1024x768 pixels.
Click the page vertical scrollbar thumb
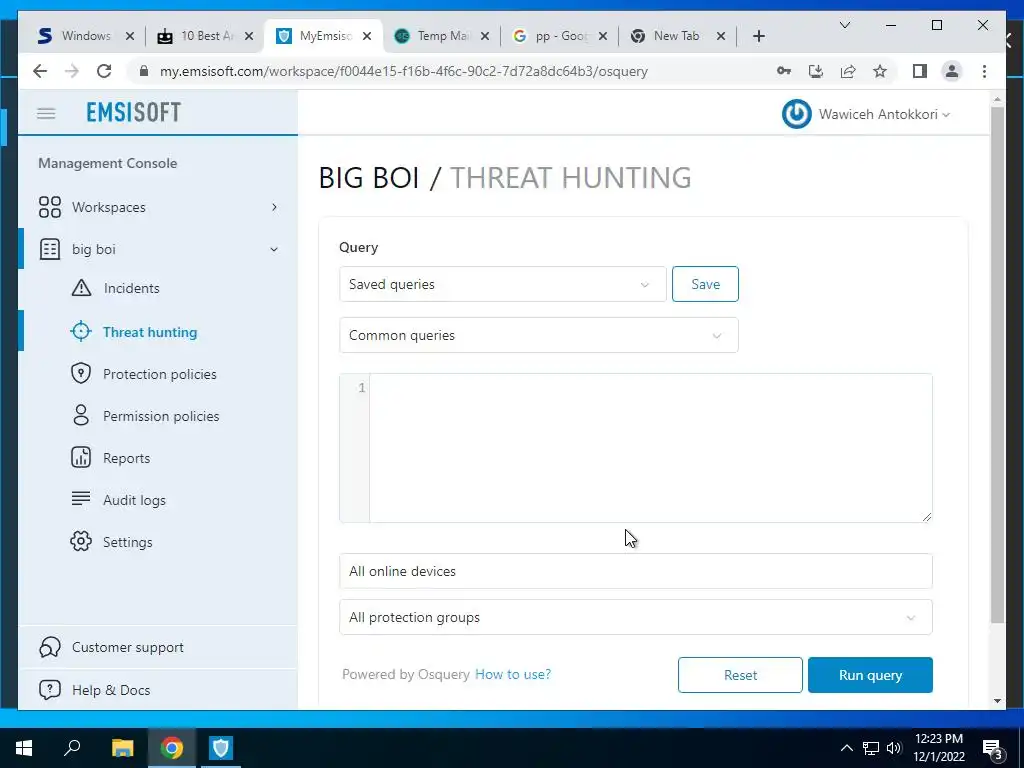click(997, 364)
